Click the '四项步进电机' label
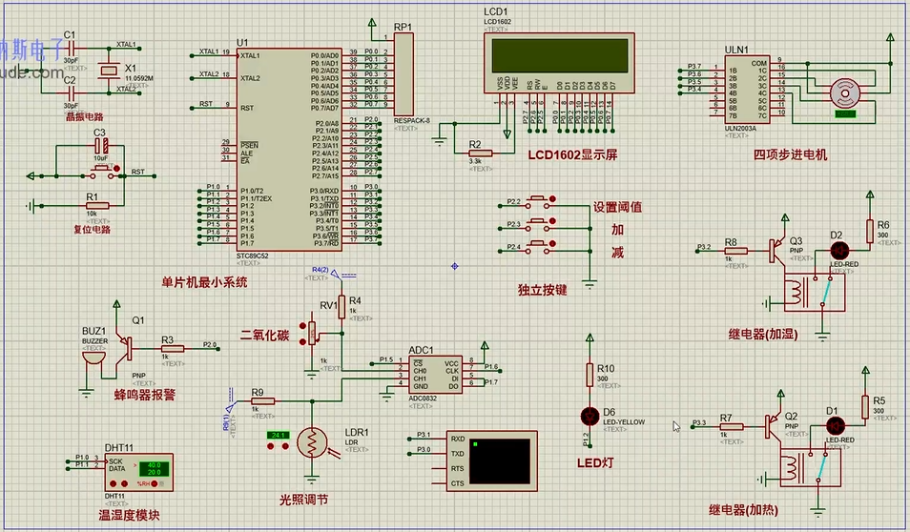The height and width of the screenshot is (532, 910). (790, 155)
